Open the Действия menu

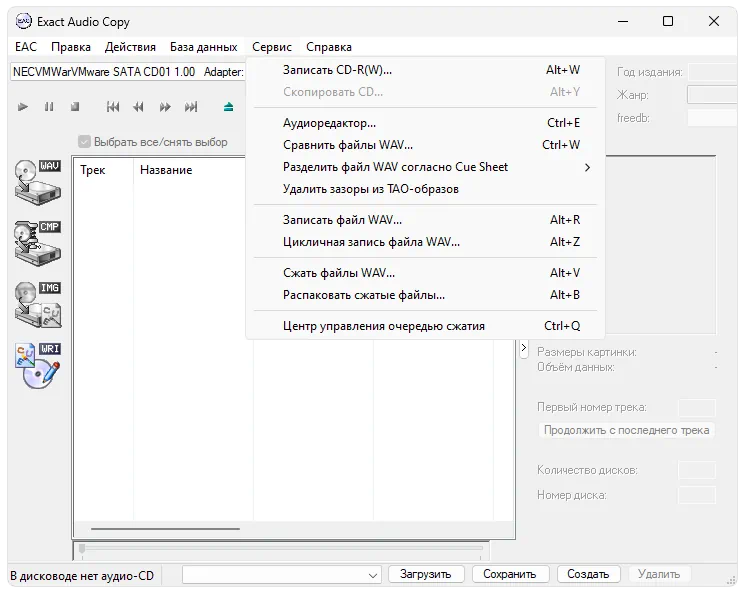click(130, 47)
